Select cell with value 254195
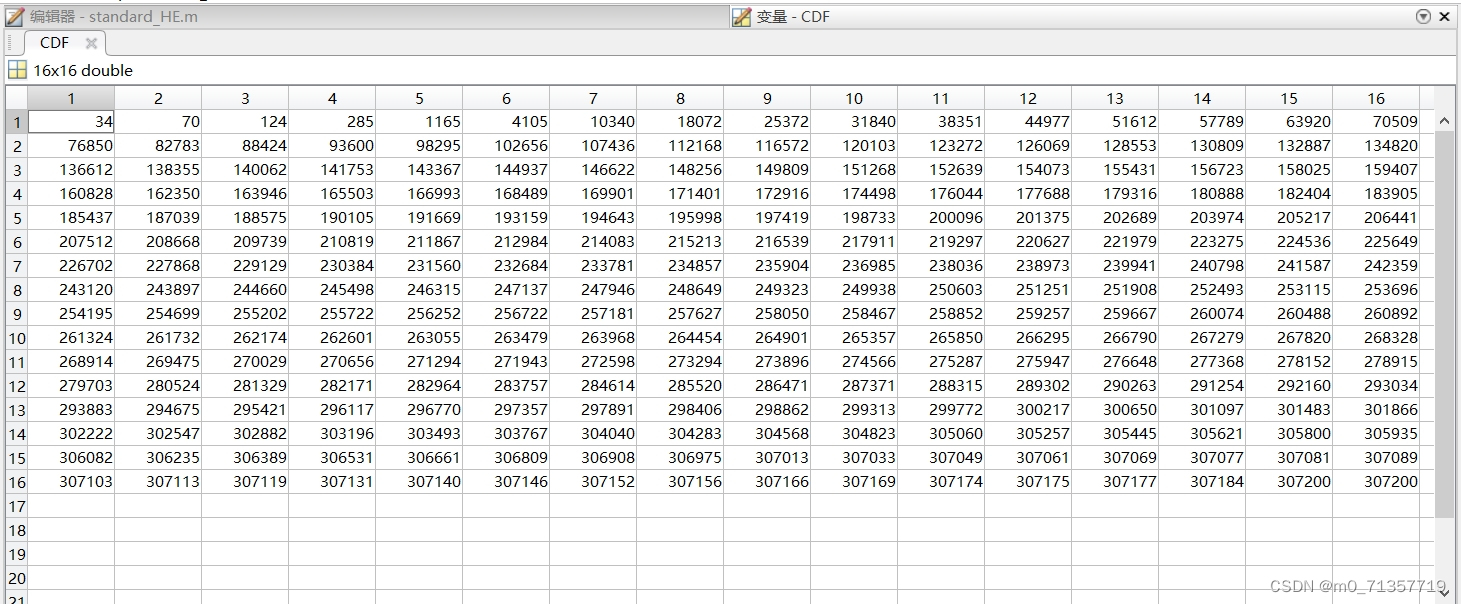 pyautogui.click(x=71, y=313)
